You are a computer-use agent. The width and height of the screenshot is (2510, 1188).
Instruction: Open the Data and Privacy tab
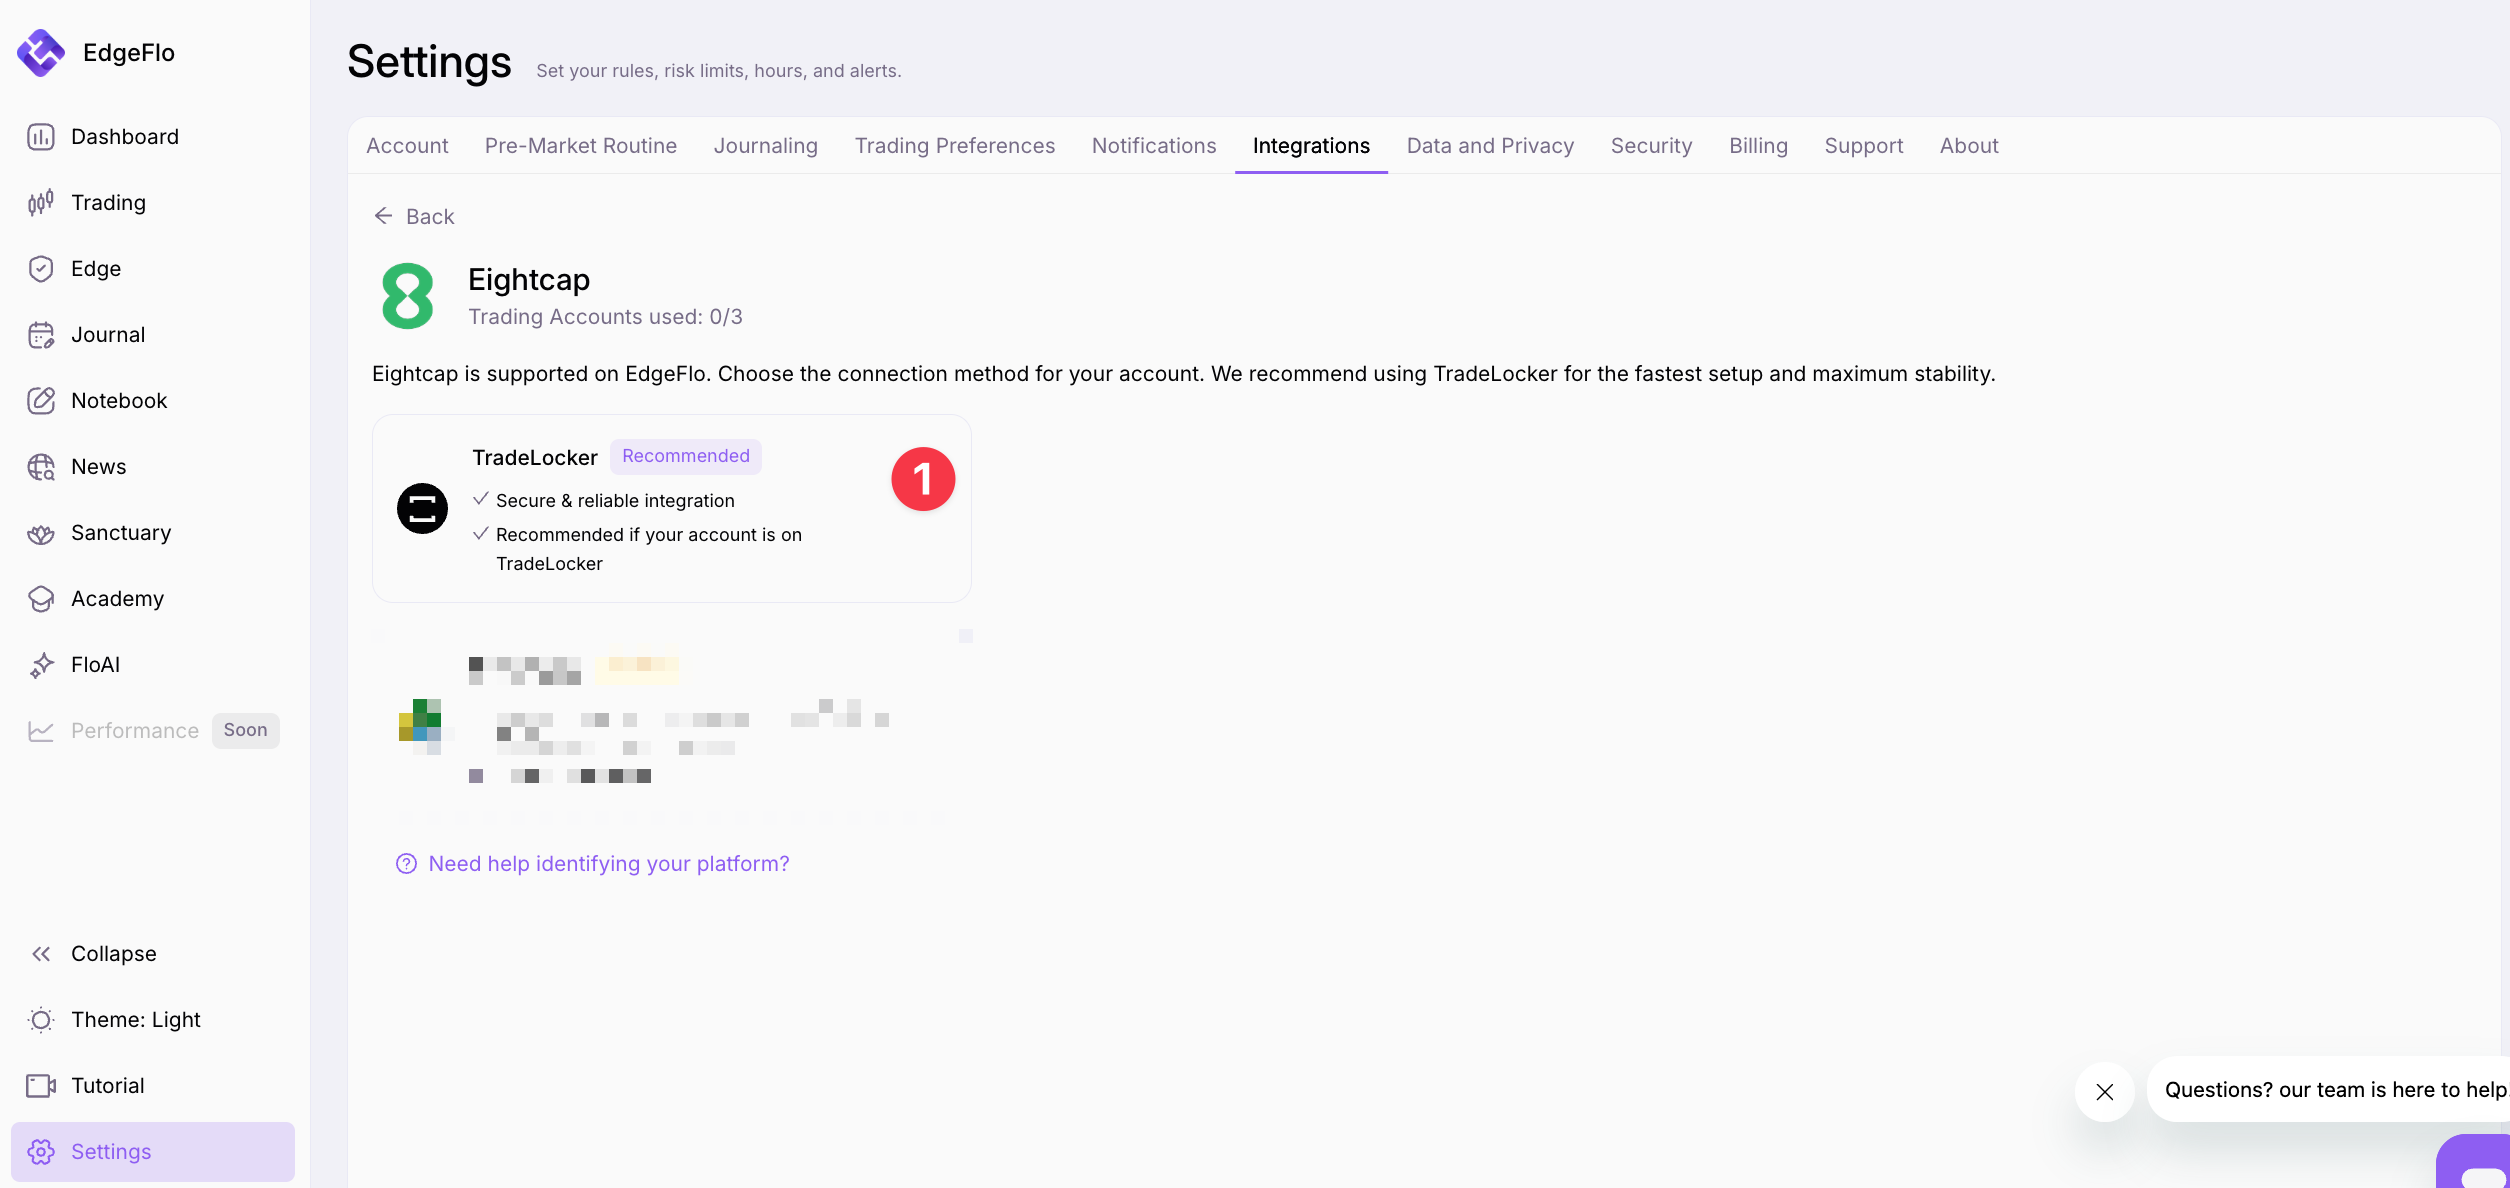pos(1490,146)
